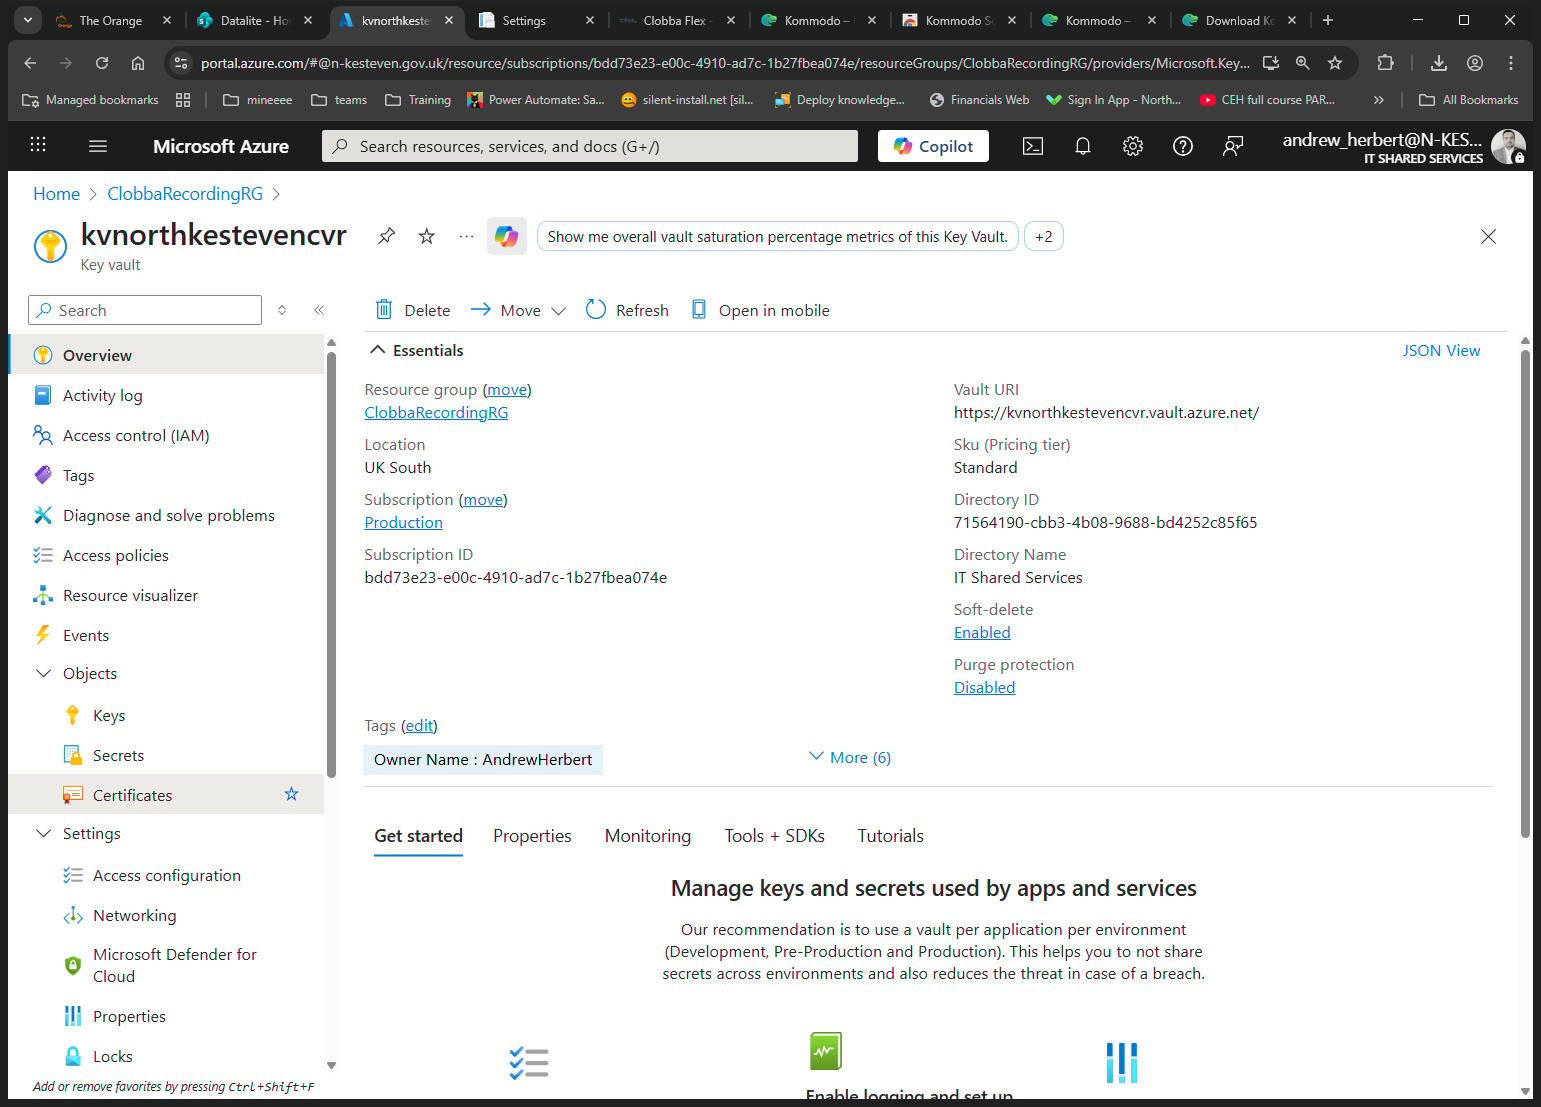The height and width of the screenshot is (1107, 1541).
Task: Expand or collapse all menu groups
Action: click(x=282, y=310)
